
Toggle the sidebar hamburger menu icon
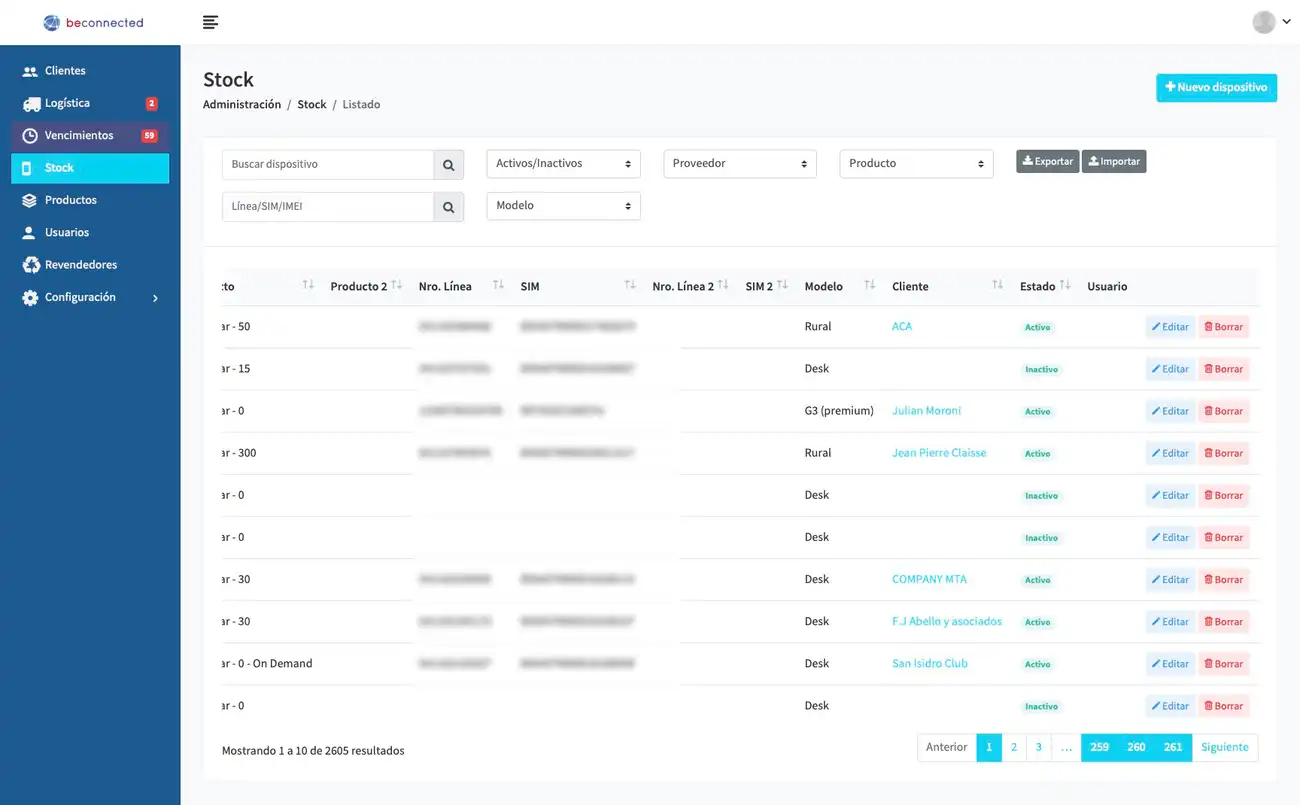tap(210, 22)
